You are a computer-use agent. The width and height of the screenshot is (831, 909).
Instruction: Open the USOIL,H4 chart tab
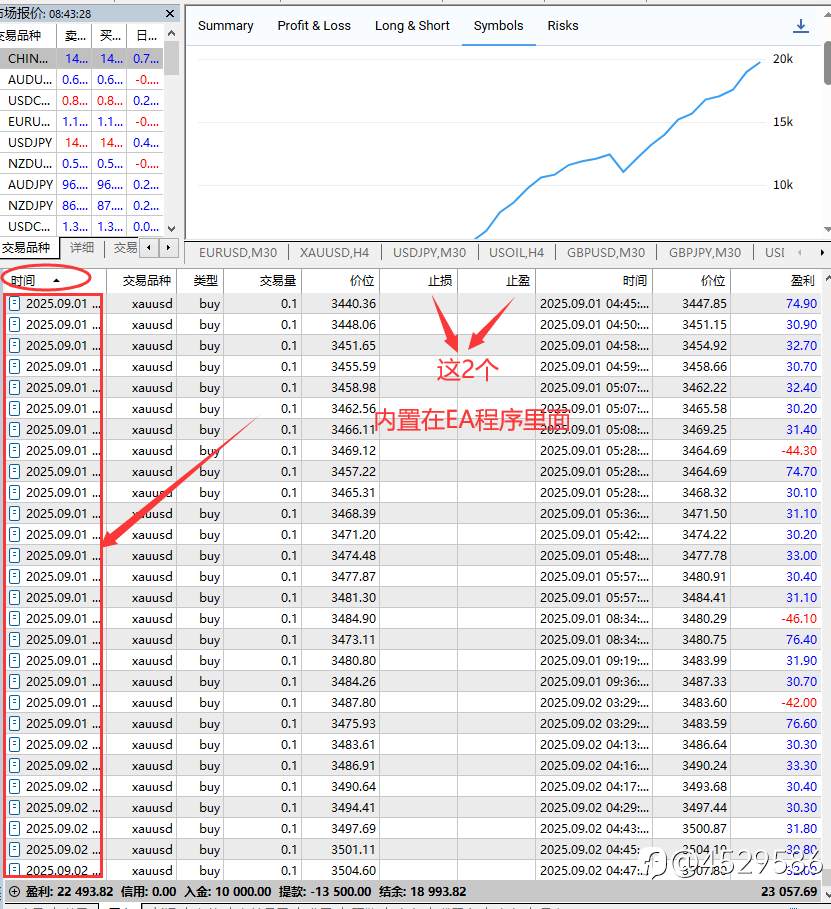point(516,253)
